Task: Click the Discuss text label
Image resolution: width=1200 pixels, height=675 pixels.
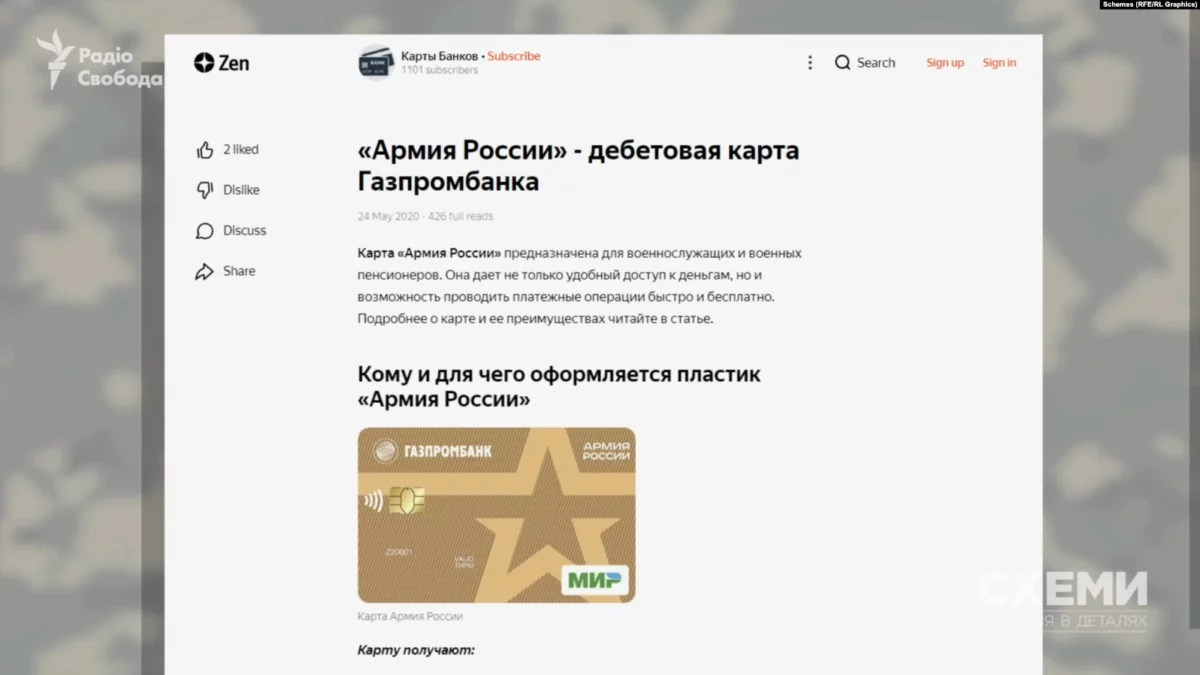Action: coord(245,231)
